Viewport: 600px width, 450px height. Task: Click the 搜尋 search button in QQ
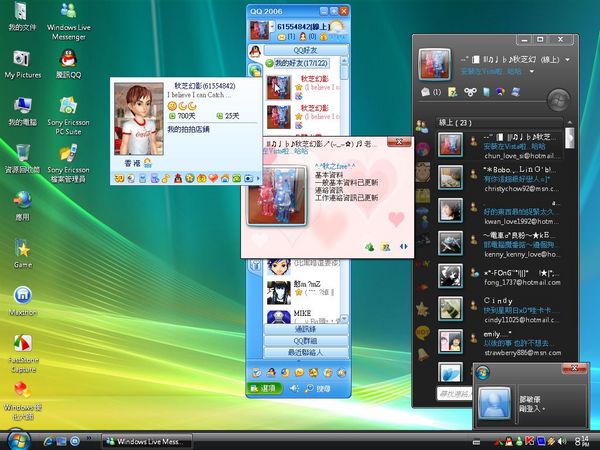pos(318,388)
